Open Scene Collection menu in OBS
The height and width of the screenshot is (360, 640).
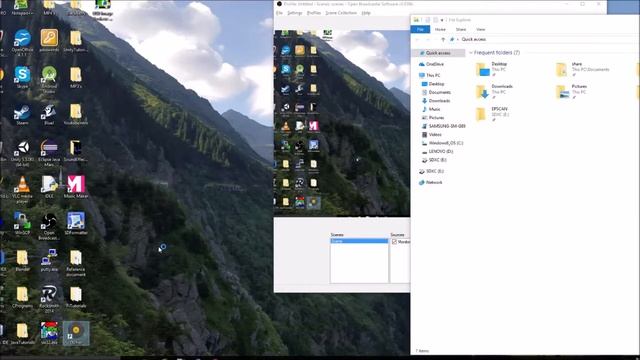pos(341,13)
